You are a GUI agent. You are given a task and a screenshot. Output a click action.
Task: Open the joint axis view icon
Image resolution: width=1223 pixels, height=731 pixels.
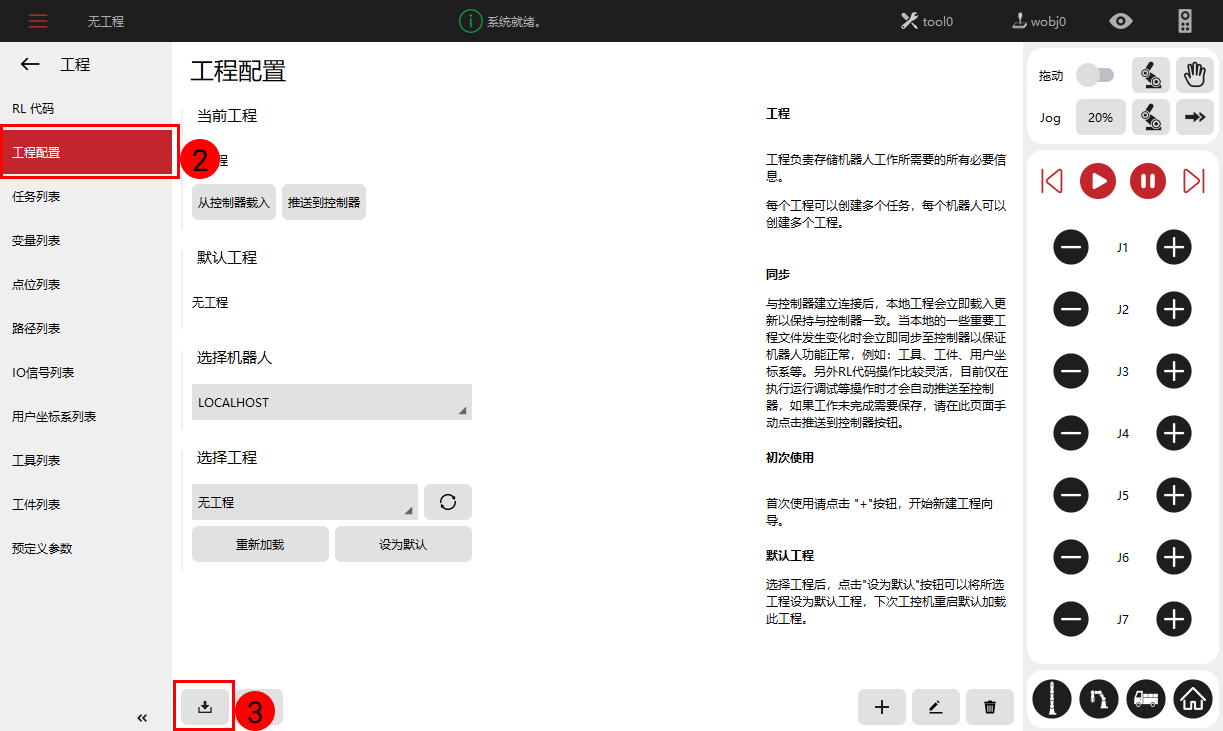1051,699
